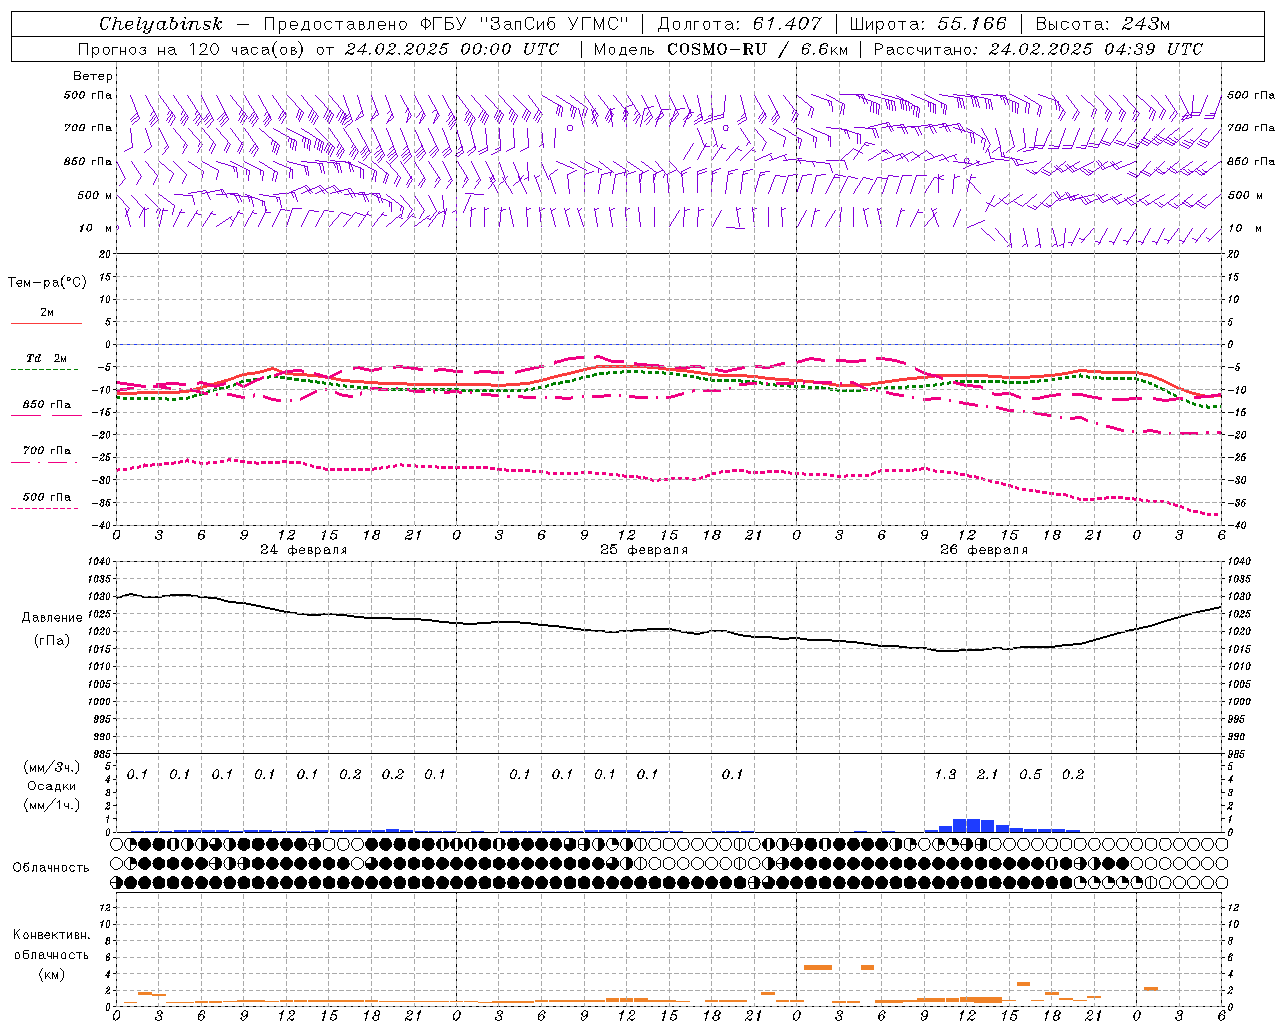Click the Конвективн. label

51,935
